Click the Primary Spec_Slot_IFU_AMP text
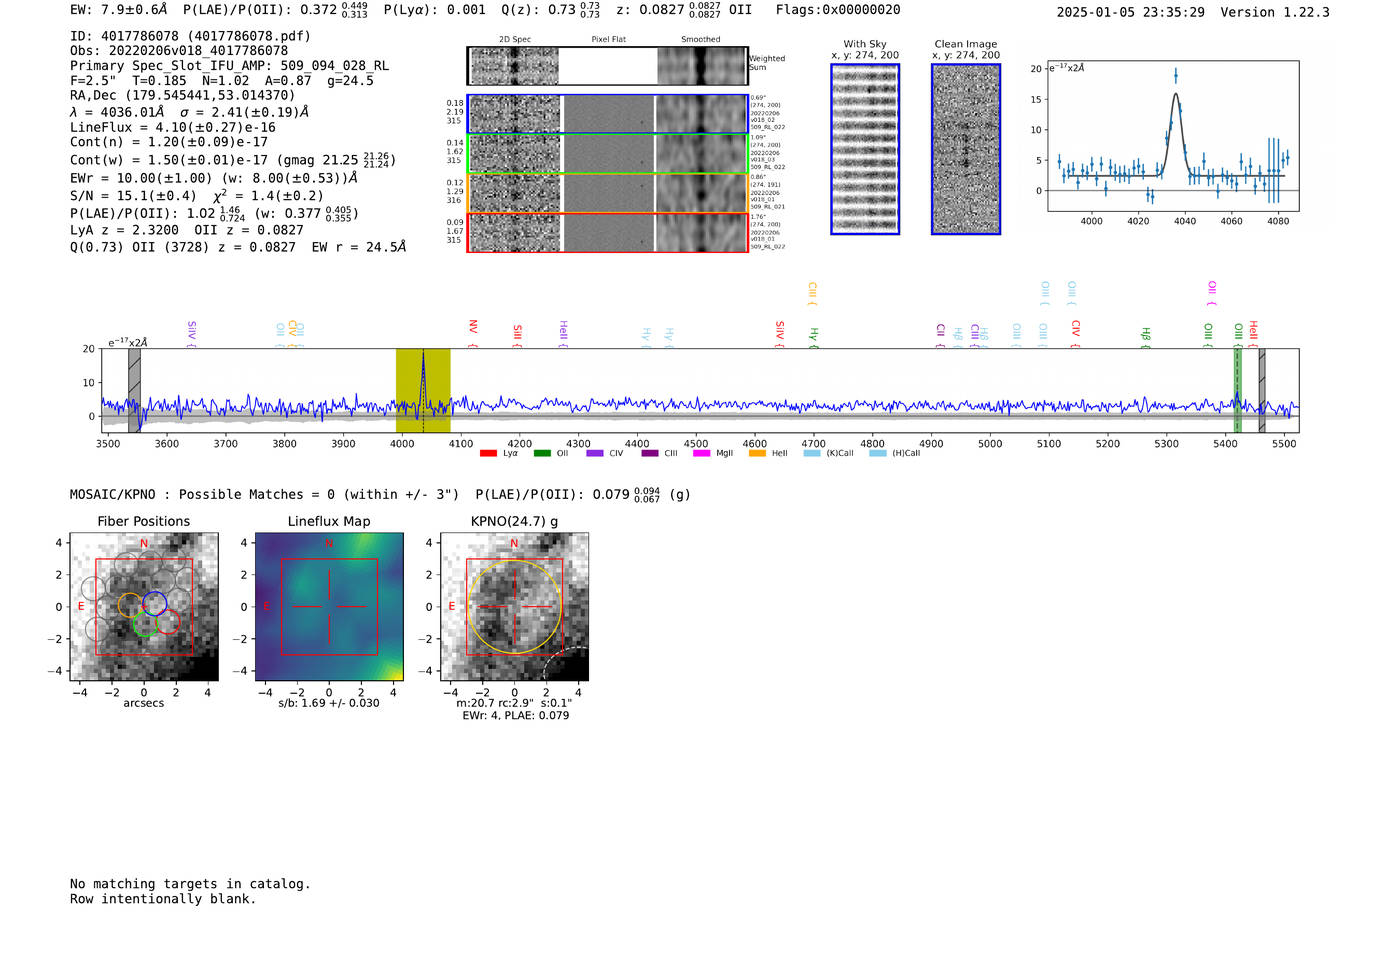Screen dimensions: 1400x953 pyautogui.click(x=229, y=66)
